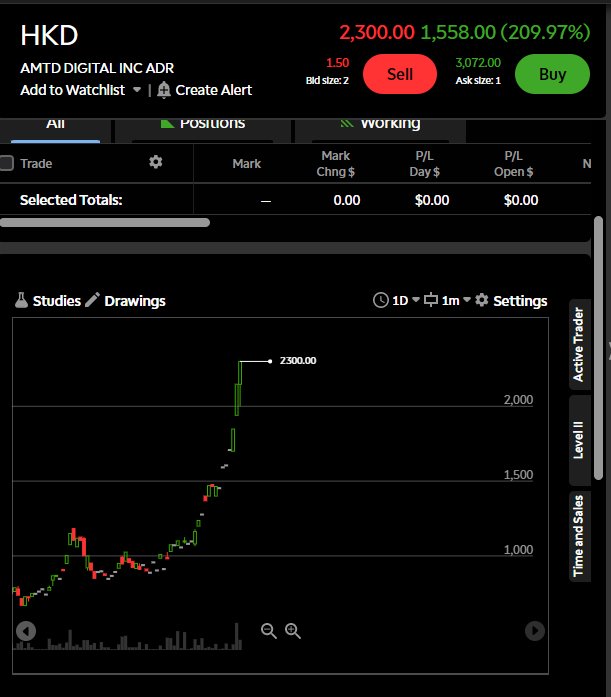Click the red Sell button
Viewport: 611px width, 697px height.
coord(399,74)
